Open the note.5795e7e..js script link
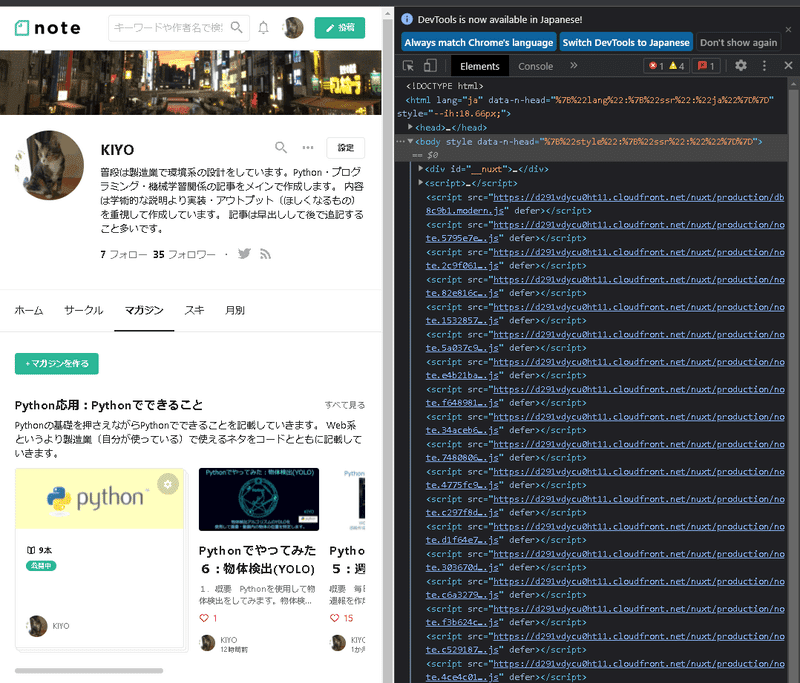This screenshot has width=800, height=683. tap(605, 231)
